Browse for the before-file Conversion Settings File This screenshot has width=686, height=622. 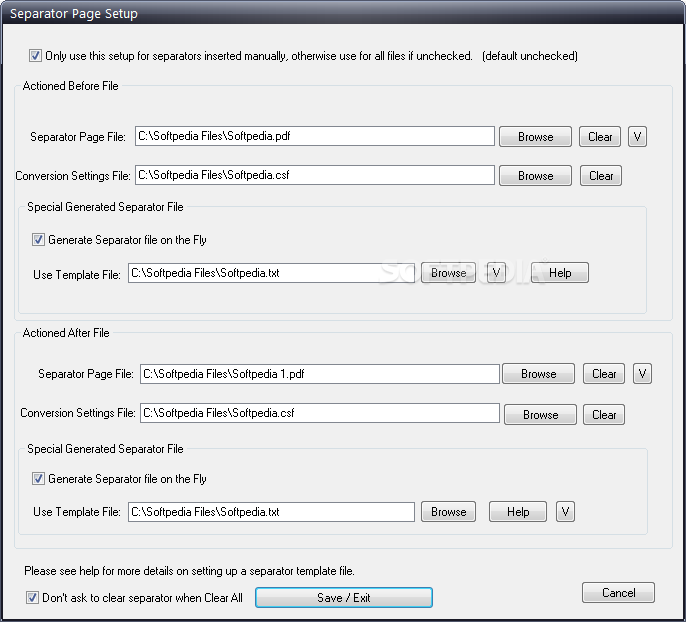pyautogui.click(x=535, y=176)
